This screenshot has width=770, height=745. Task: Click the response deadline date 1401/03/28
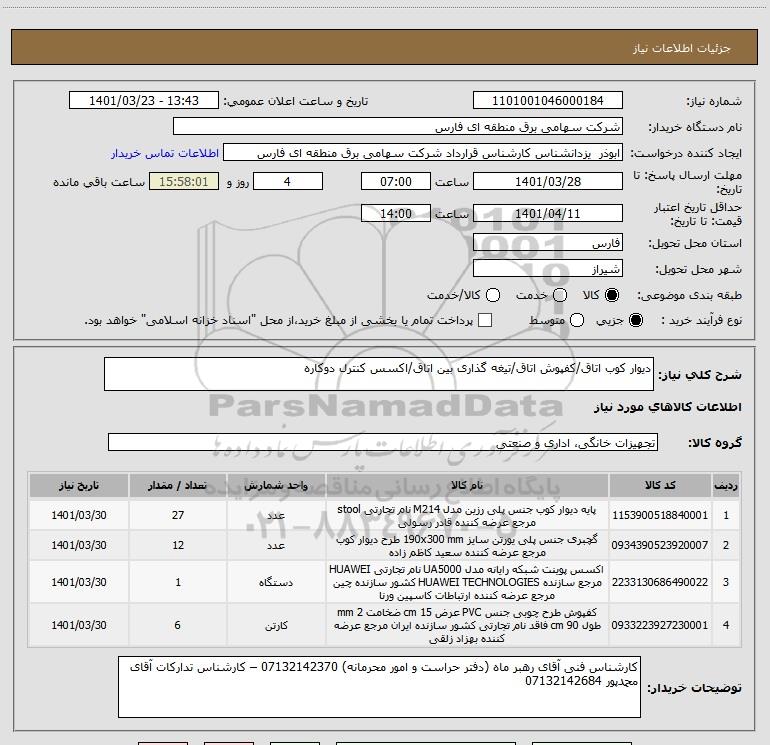(548, 182)
